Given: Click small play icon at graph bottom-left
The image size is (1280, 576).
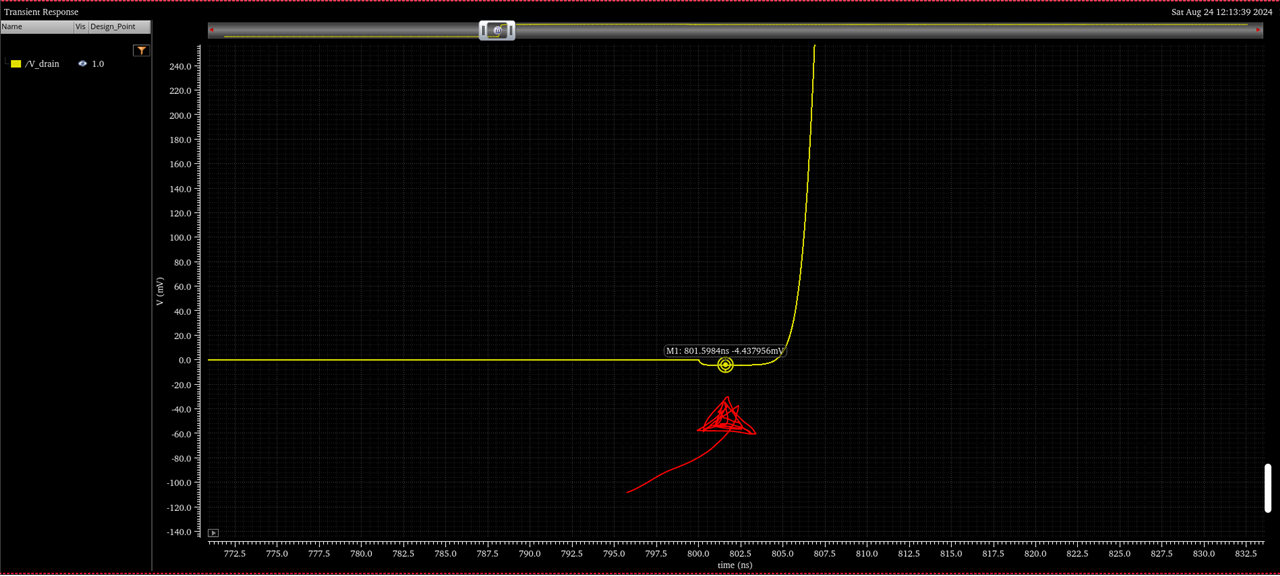Looking at the screenshot, I should pos(213,533).
